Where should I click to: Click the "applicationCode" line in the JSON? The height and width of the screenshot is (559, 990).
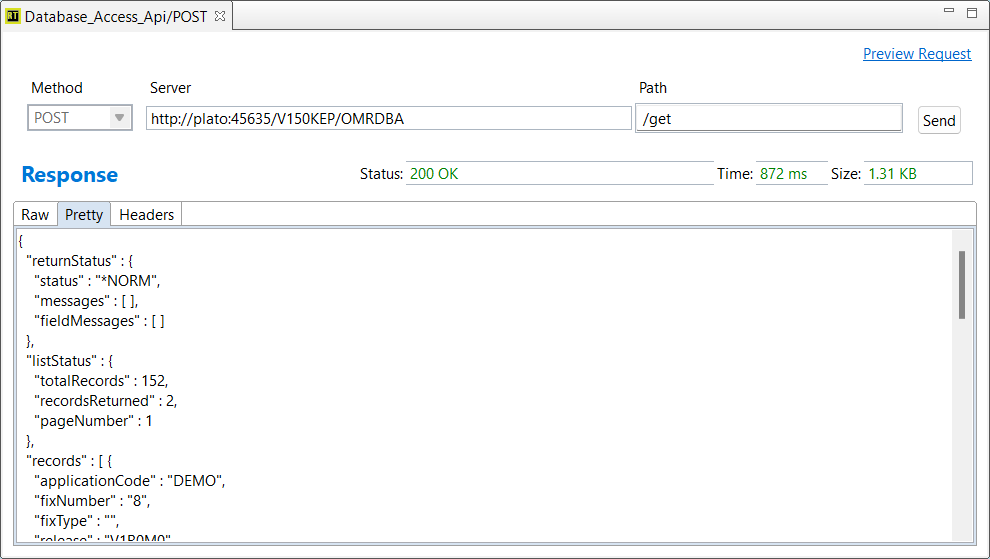[130, 481]
